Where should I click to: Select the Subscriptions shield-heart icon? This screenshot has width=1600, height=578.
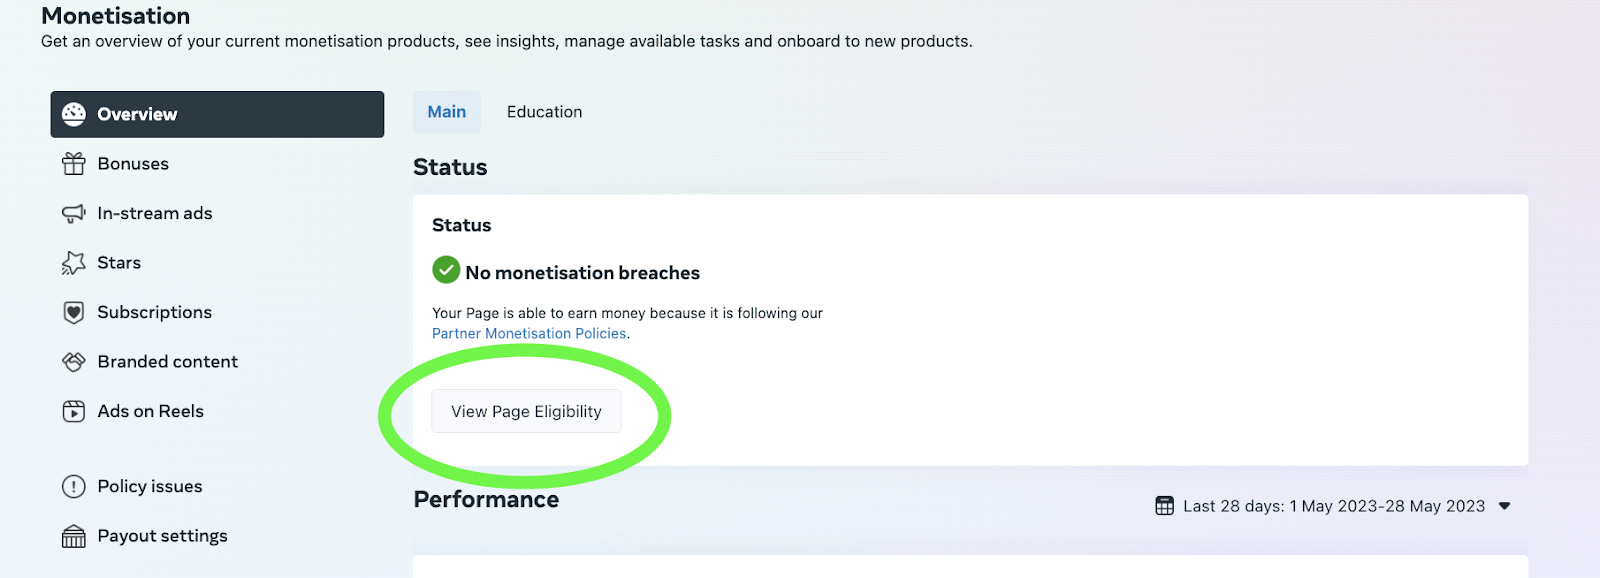coord(74,312)
